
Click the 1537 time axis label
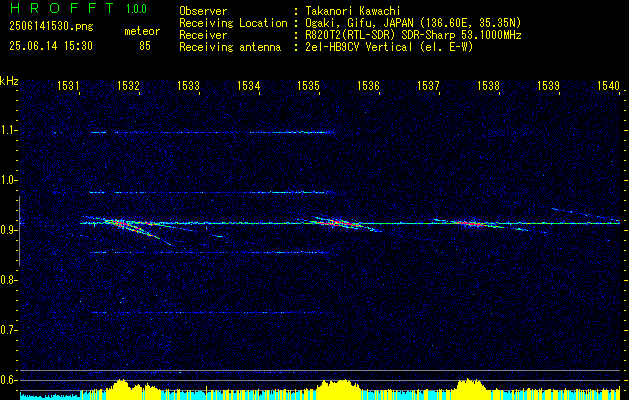pos(428,85)
